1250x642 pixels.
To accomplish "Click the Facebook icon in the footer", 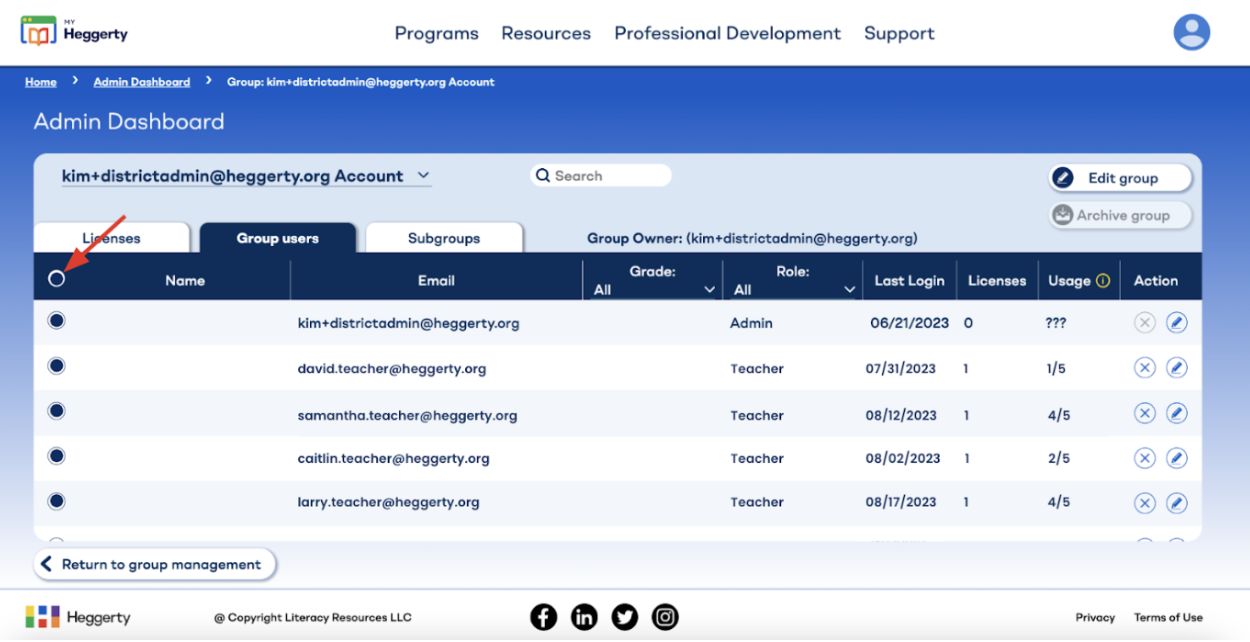I will click(x=543, y=616).
